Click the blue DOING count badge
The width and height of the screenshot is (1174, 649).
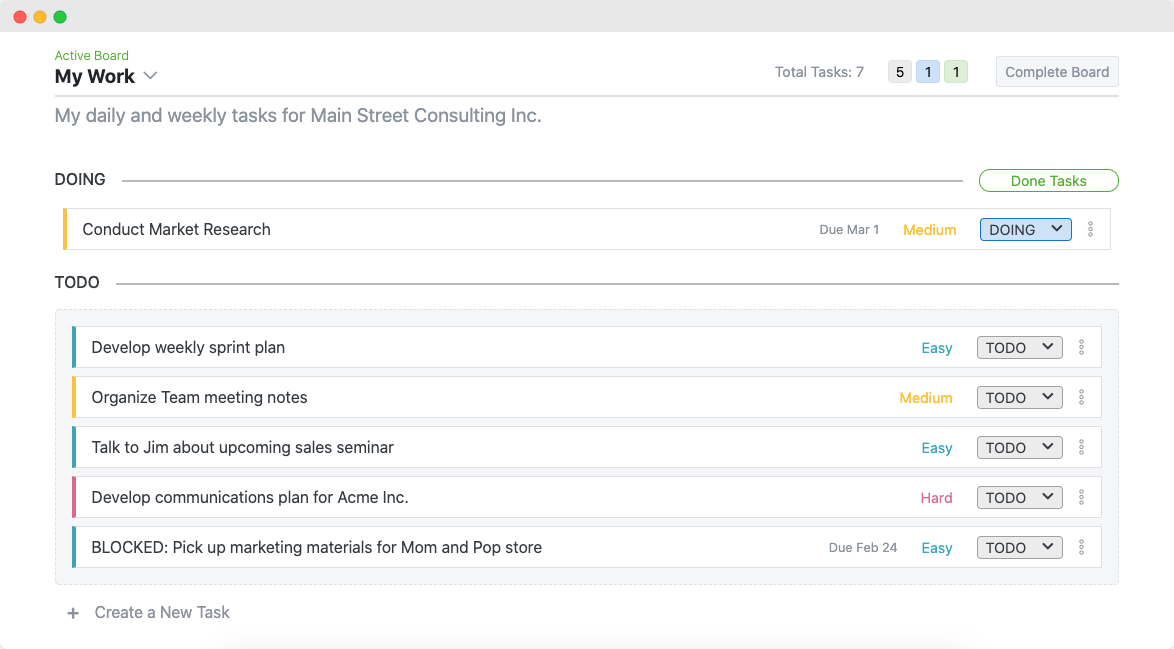pos(928,72)
